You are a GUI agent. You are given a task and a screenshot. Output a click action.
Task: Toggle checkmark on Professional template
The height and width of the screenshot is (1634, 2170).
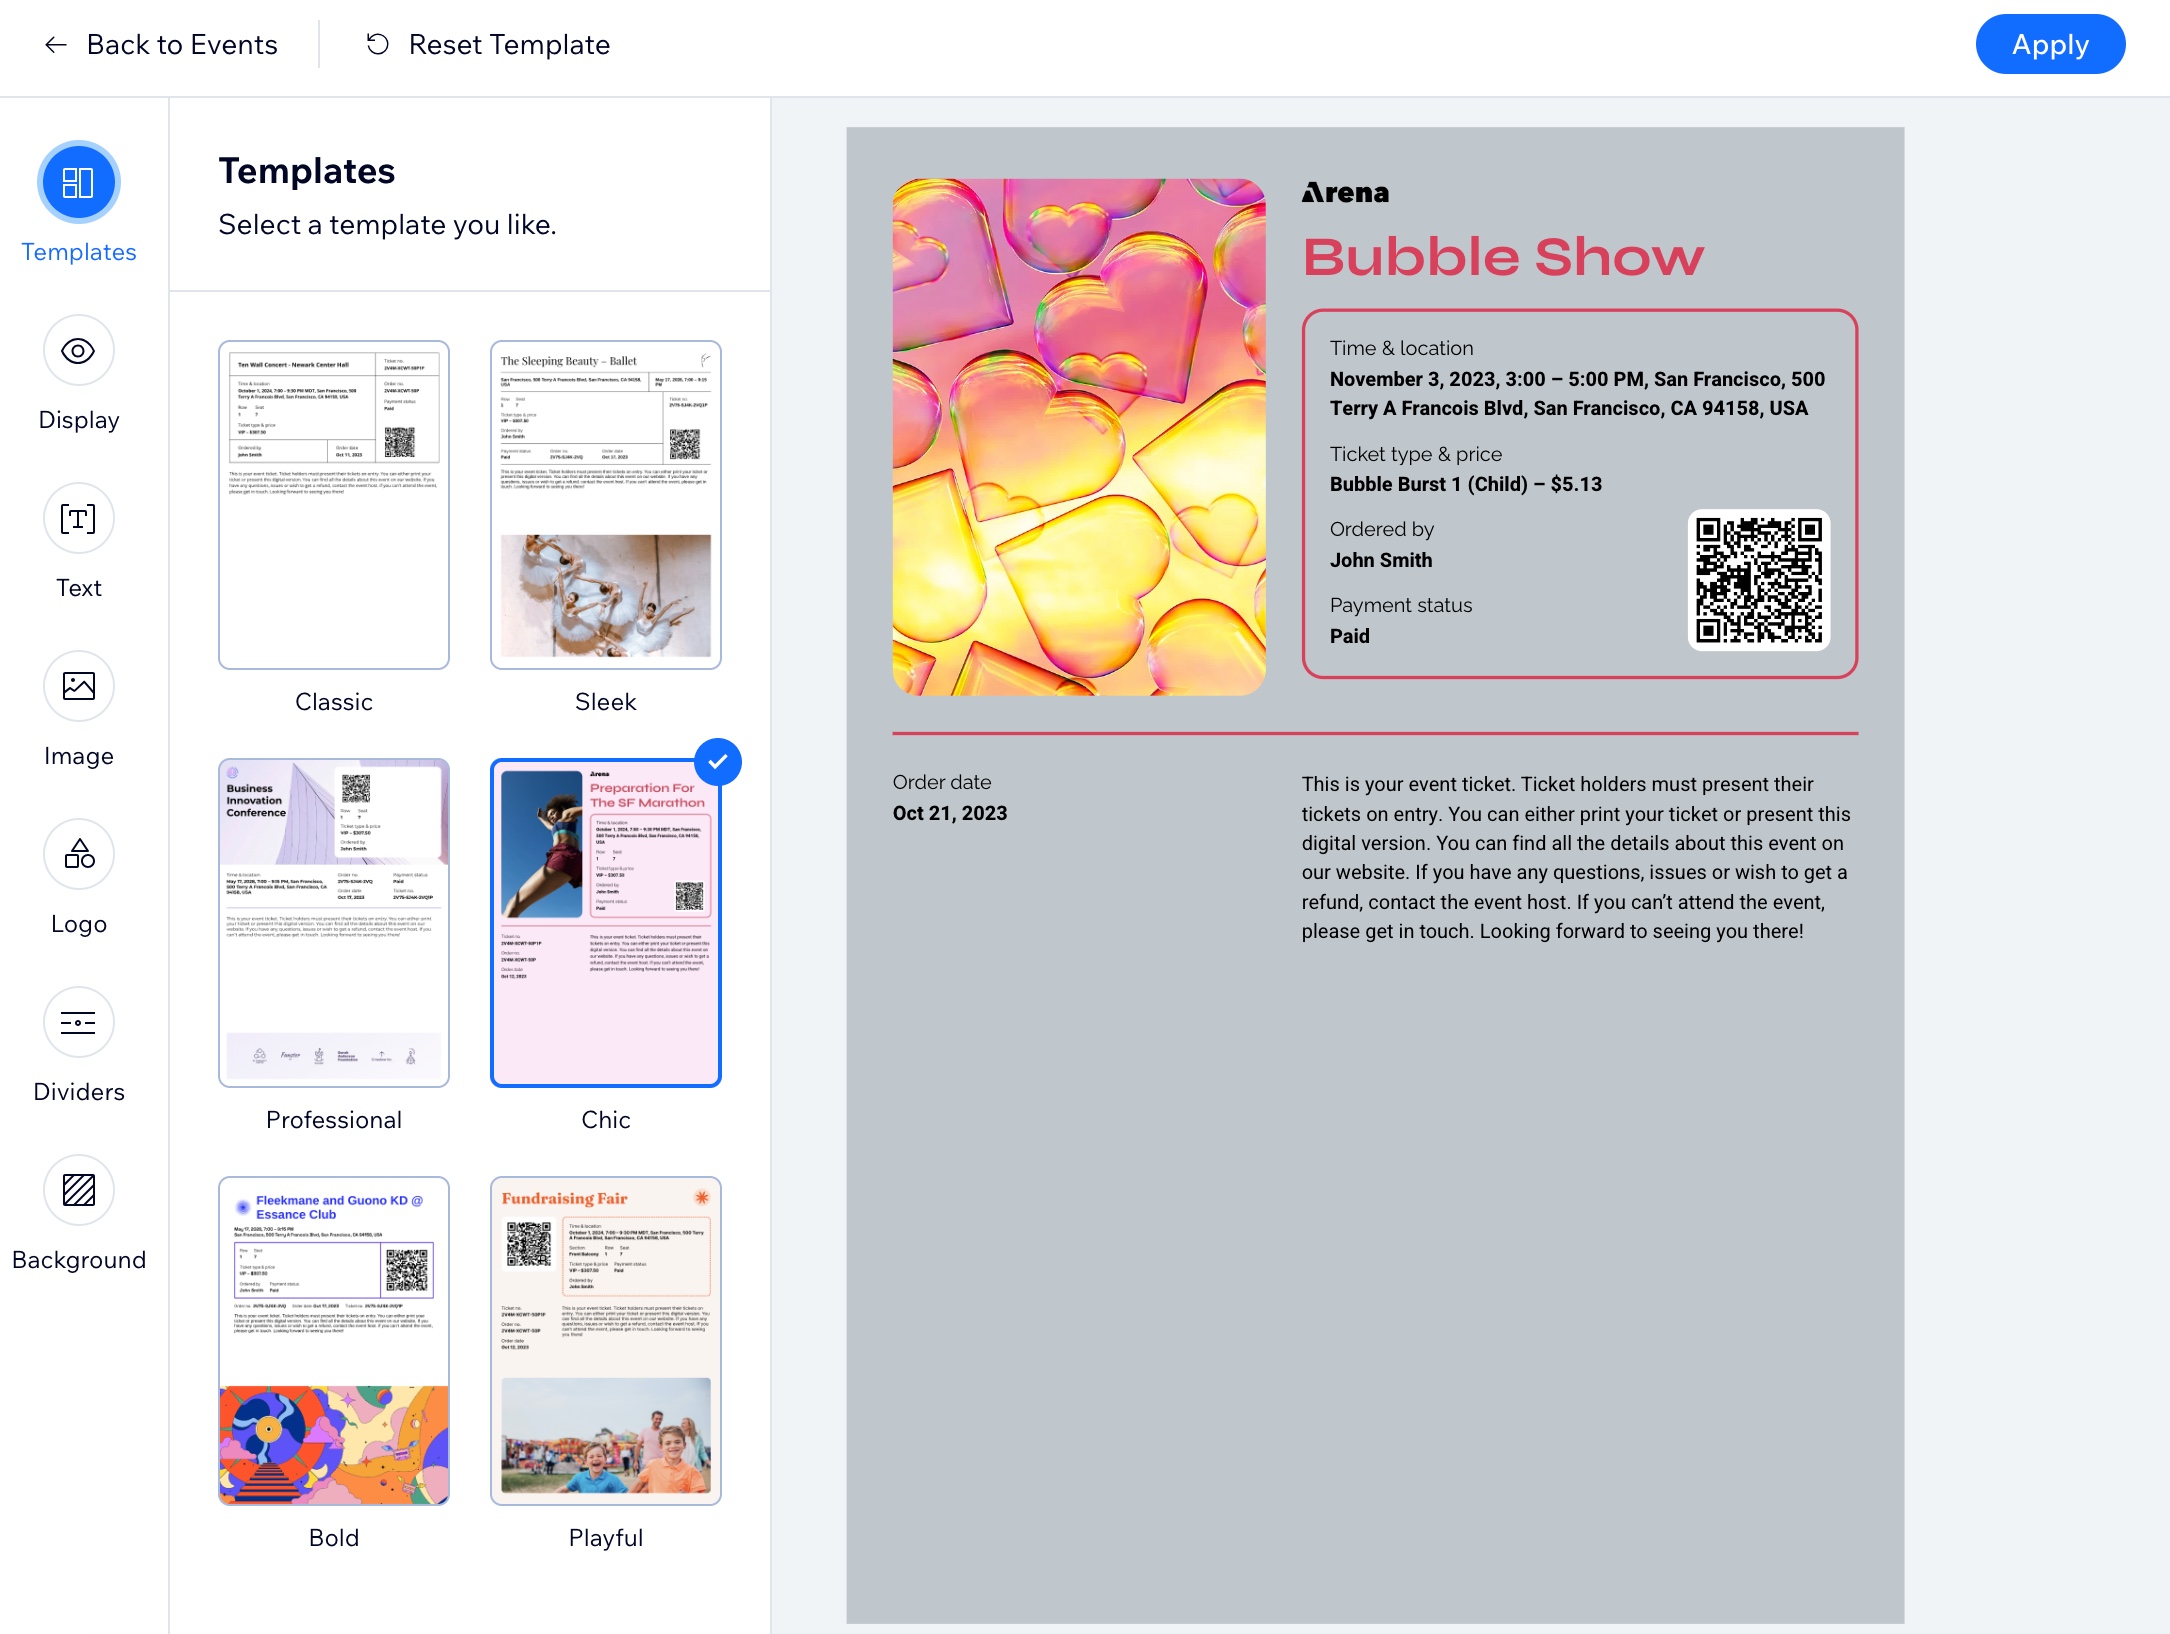point(439,760)
